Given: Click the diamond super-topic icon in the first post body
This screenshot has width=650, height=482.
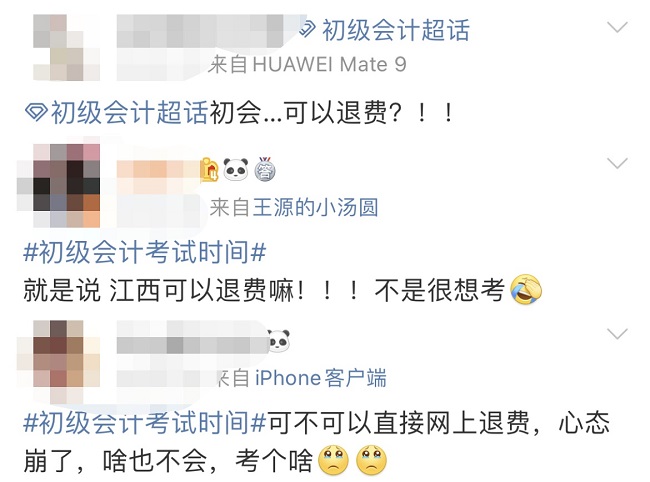Looking at the screenshot, I should tap(36, 113).
